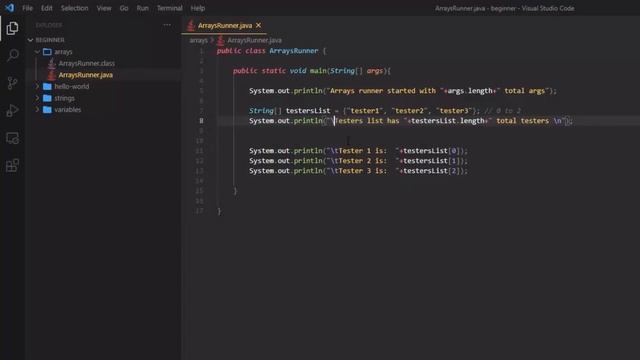Viewport: 640px width, 360px height.
Task: Click 'main' method name in code
Action: [x=318, y=71]
